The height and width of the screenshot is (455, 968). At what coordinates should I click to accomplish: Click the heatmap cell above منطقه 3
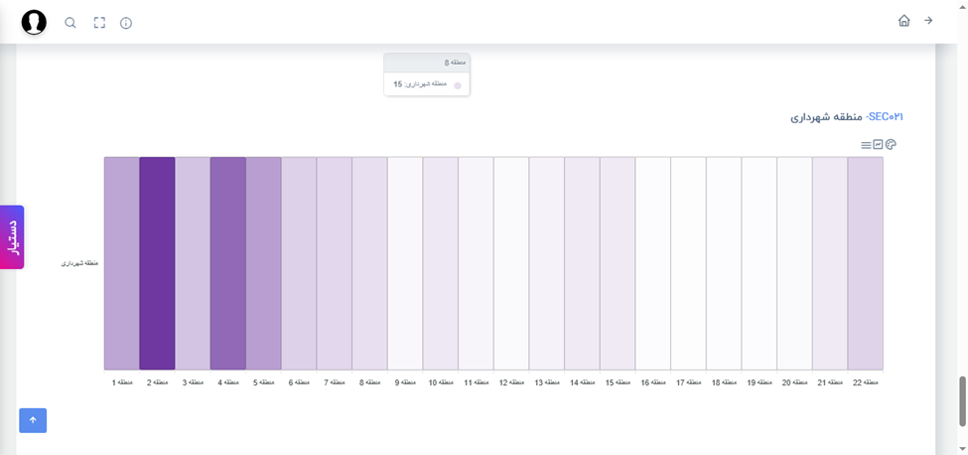[x=193, y=263]
